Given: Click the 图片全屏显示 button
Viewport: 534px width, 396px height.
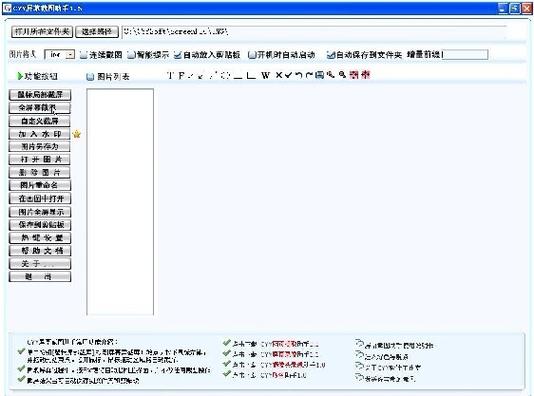Looking at the screenshot, I should coord(40,212).
